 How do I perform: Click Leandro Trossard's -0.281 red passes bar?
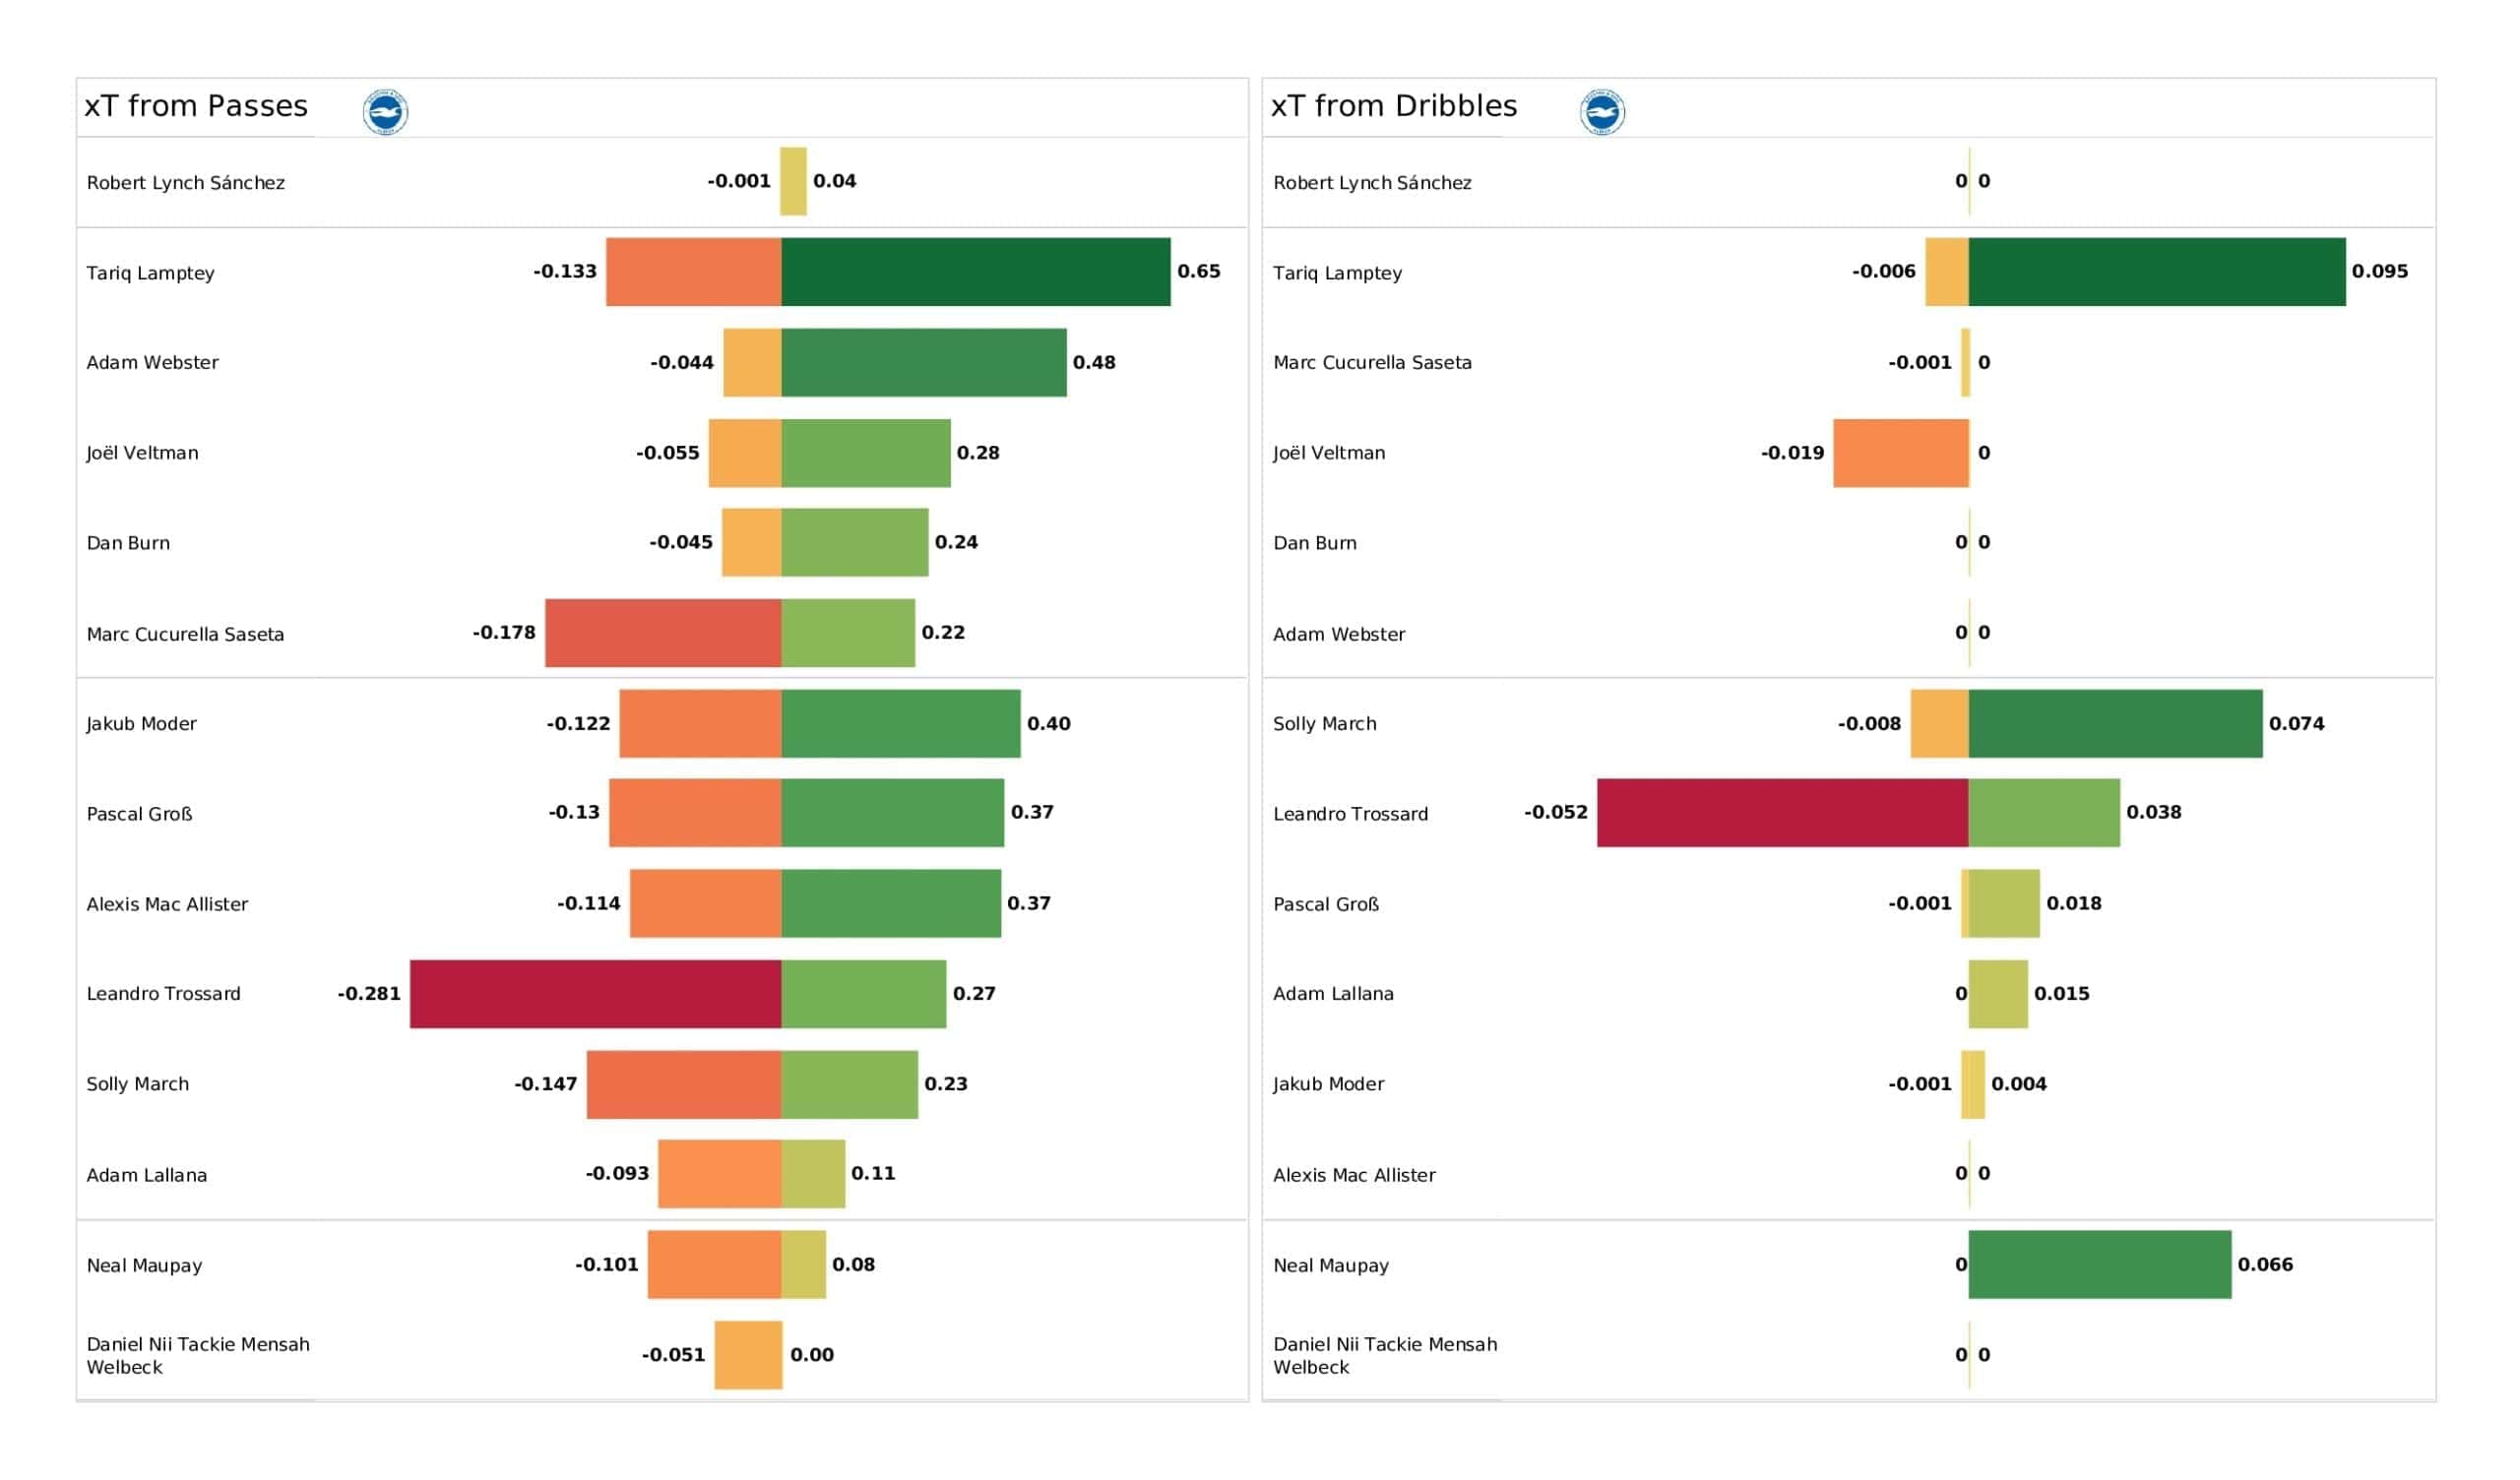596,994
